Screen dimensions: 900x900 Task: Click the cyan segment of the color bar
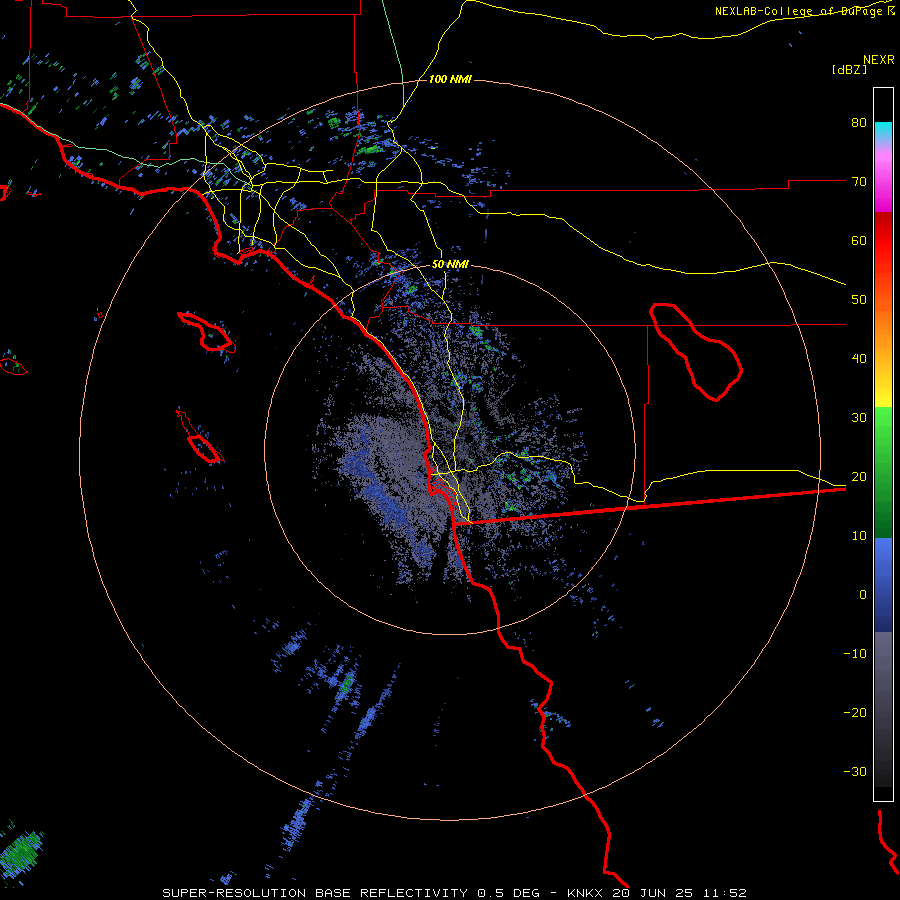pyautogui.click(x=883, y=131)
